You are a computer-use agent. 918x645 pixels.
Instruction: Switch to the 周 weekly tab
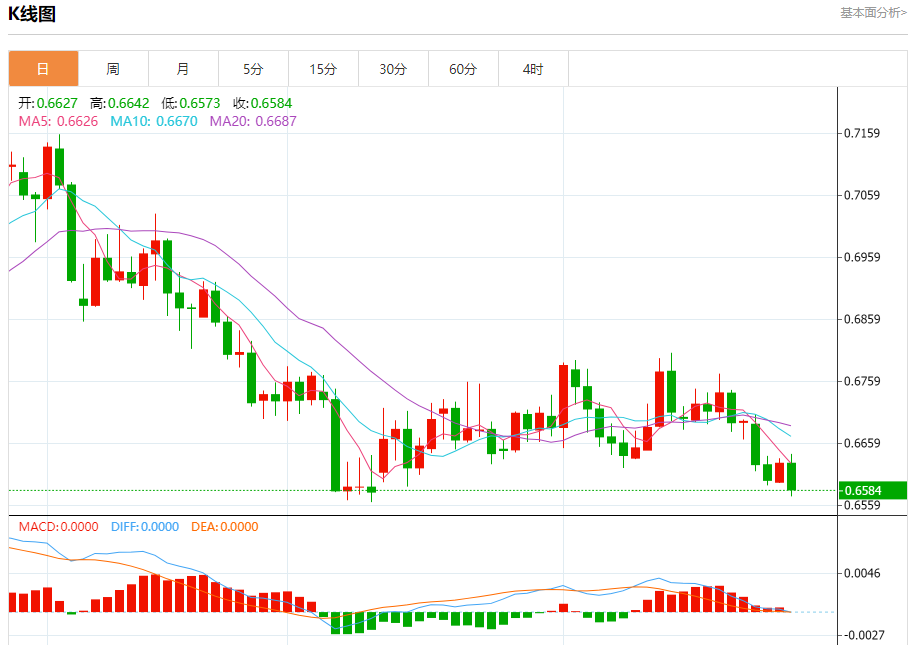click(113, 69)
